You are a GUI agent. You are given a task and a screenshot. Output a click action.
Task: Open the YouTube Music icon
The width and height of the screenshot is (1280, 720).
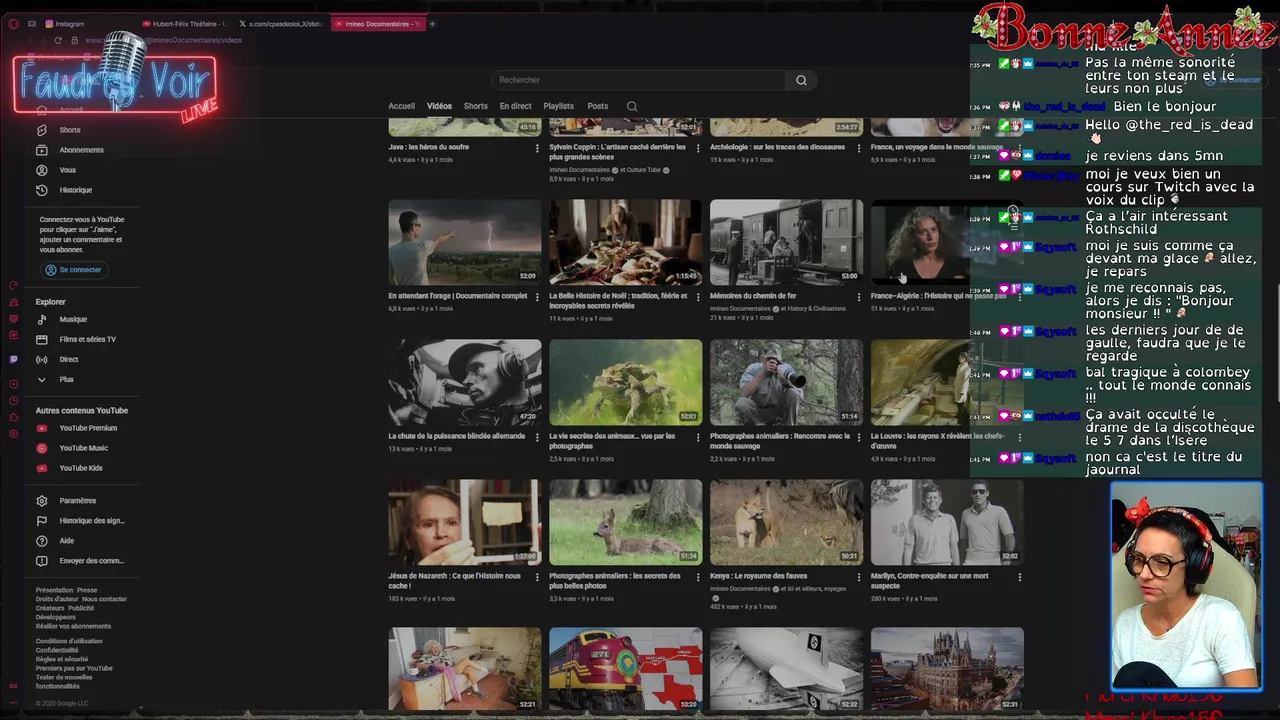tap(42, 448)
